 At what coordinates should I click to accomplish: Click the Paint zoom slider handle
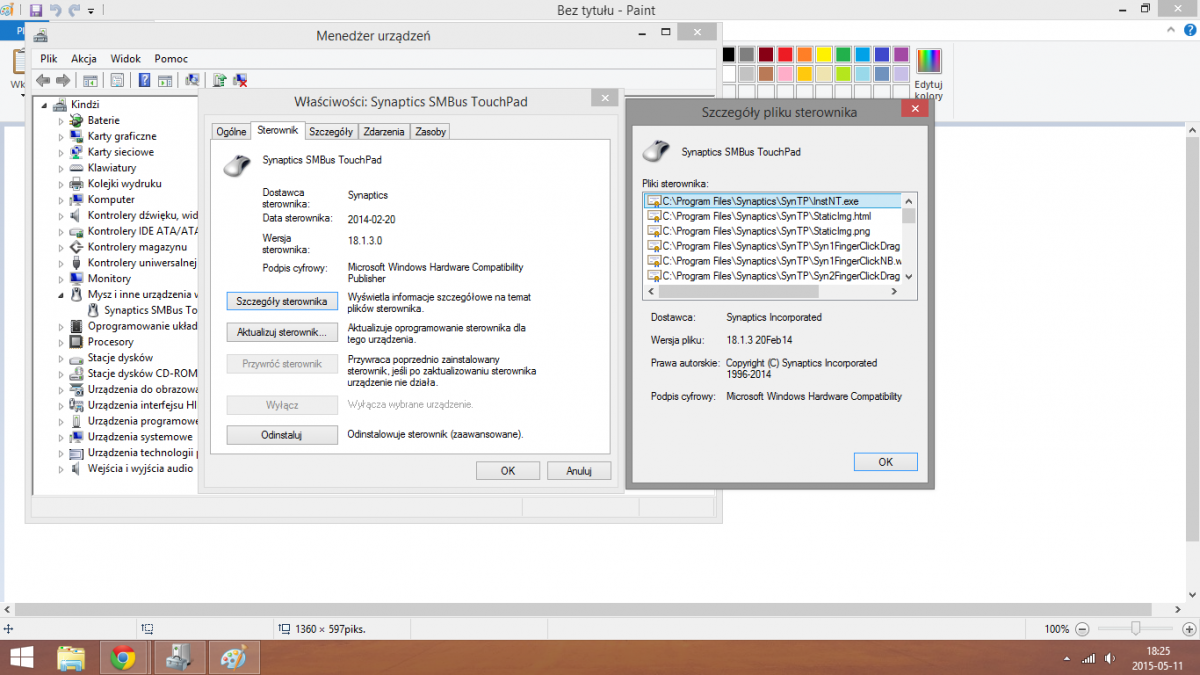[1135, 628]
